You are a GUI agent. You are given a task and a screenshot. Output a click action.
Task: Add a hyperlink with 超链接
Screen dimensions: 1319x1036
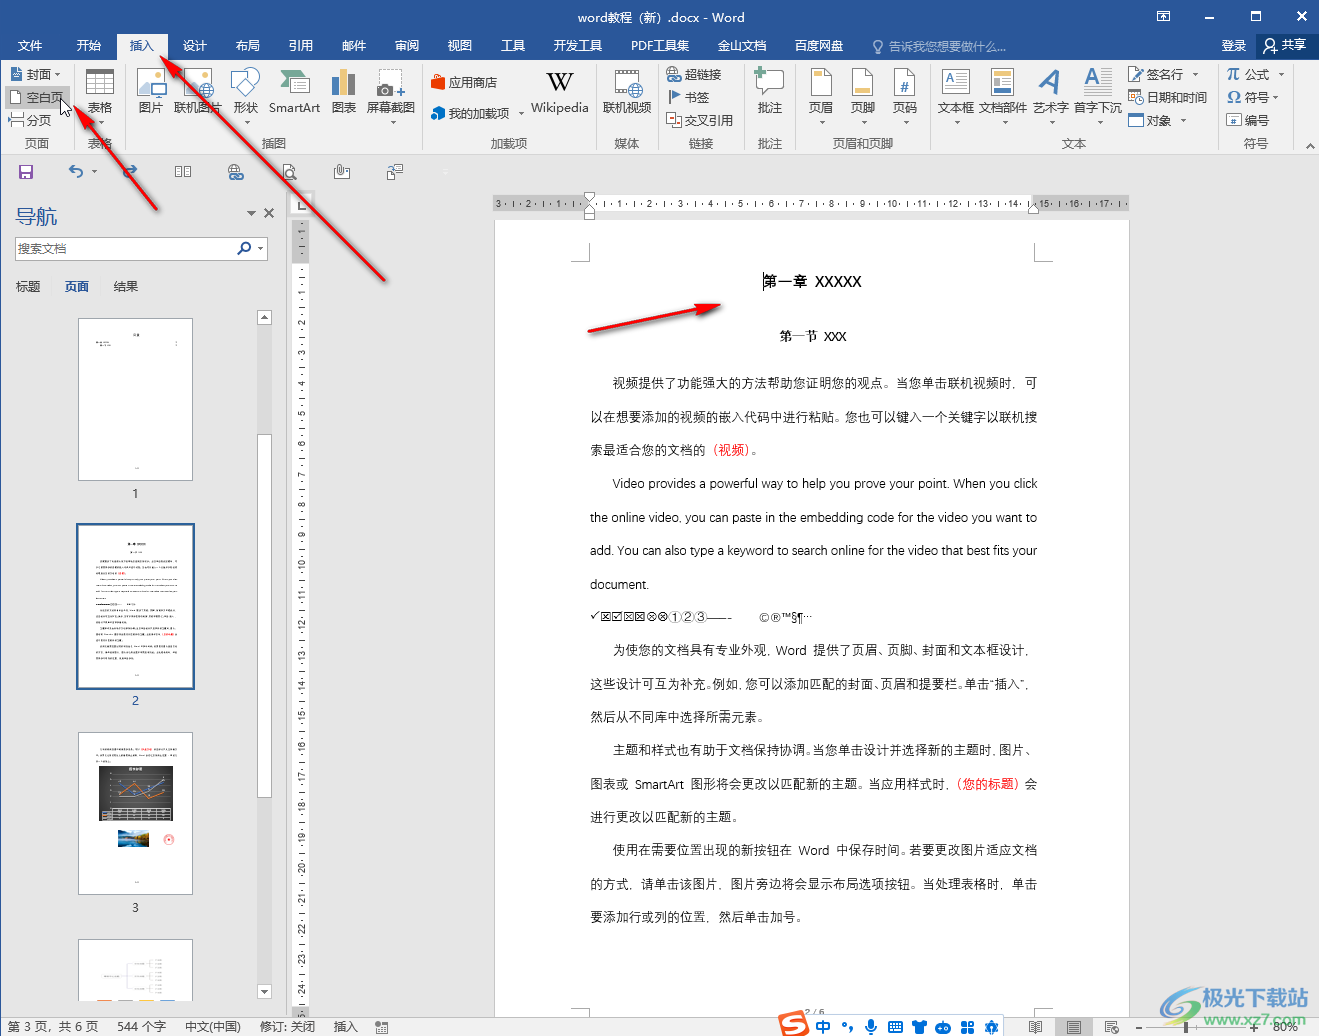(x=694, y=74)
